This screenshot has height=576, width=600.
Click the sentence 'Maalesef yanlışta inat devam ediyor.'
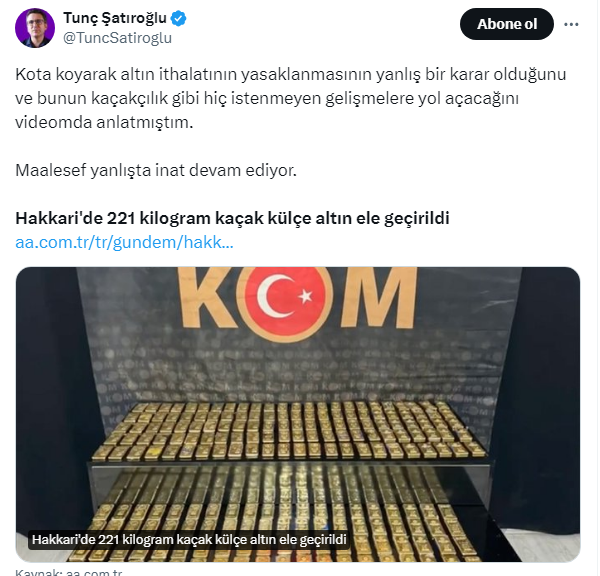click(156, 170)
